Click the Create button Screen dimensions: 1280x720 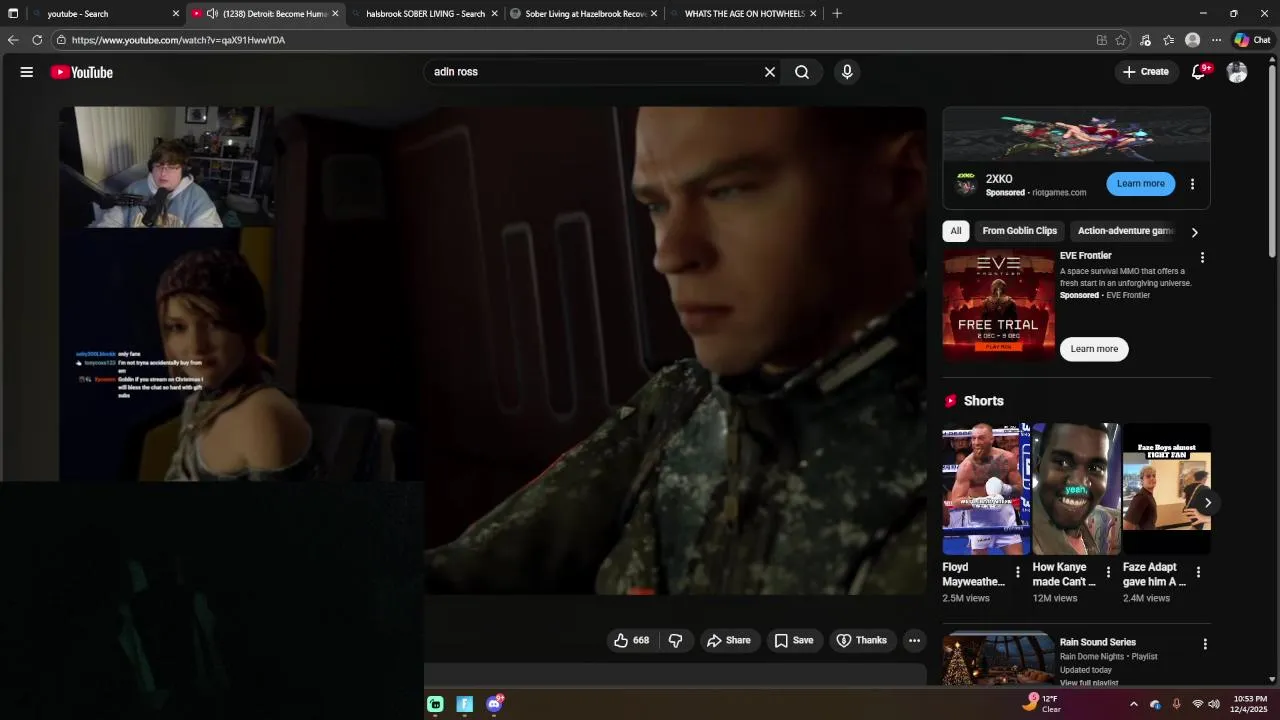[x=1145, y=72]
